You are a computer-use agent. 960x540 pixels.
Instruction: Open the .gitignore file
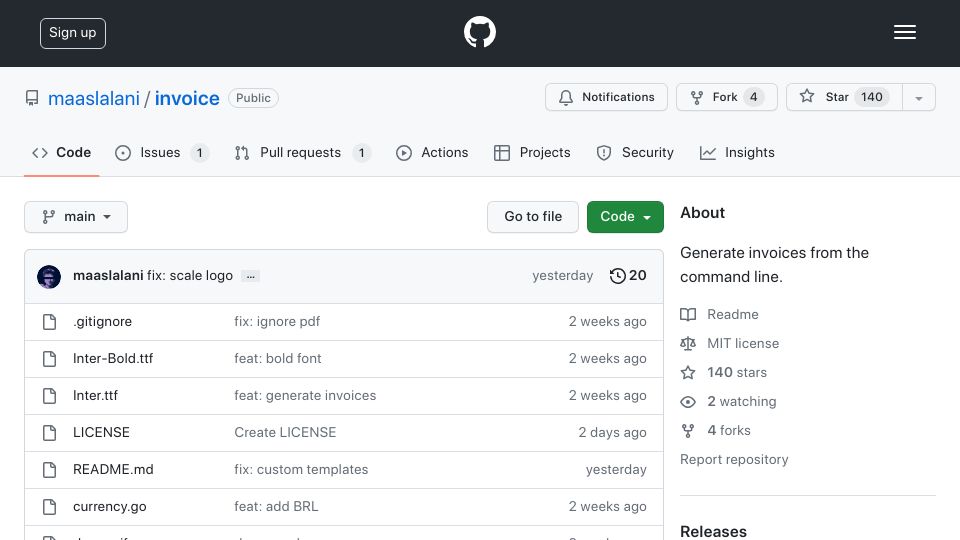tap(102, 321)
